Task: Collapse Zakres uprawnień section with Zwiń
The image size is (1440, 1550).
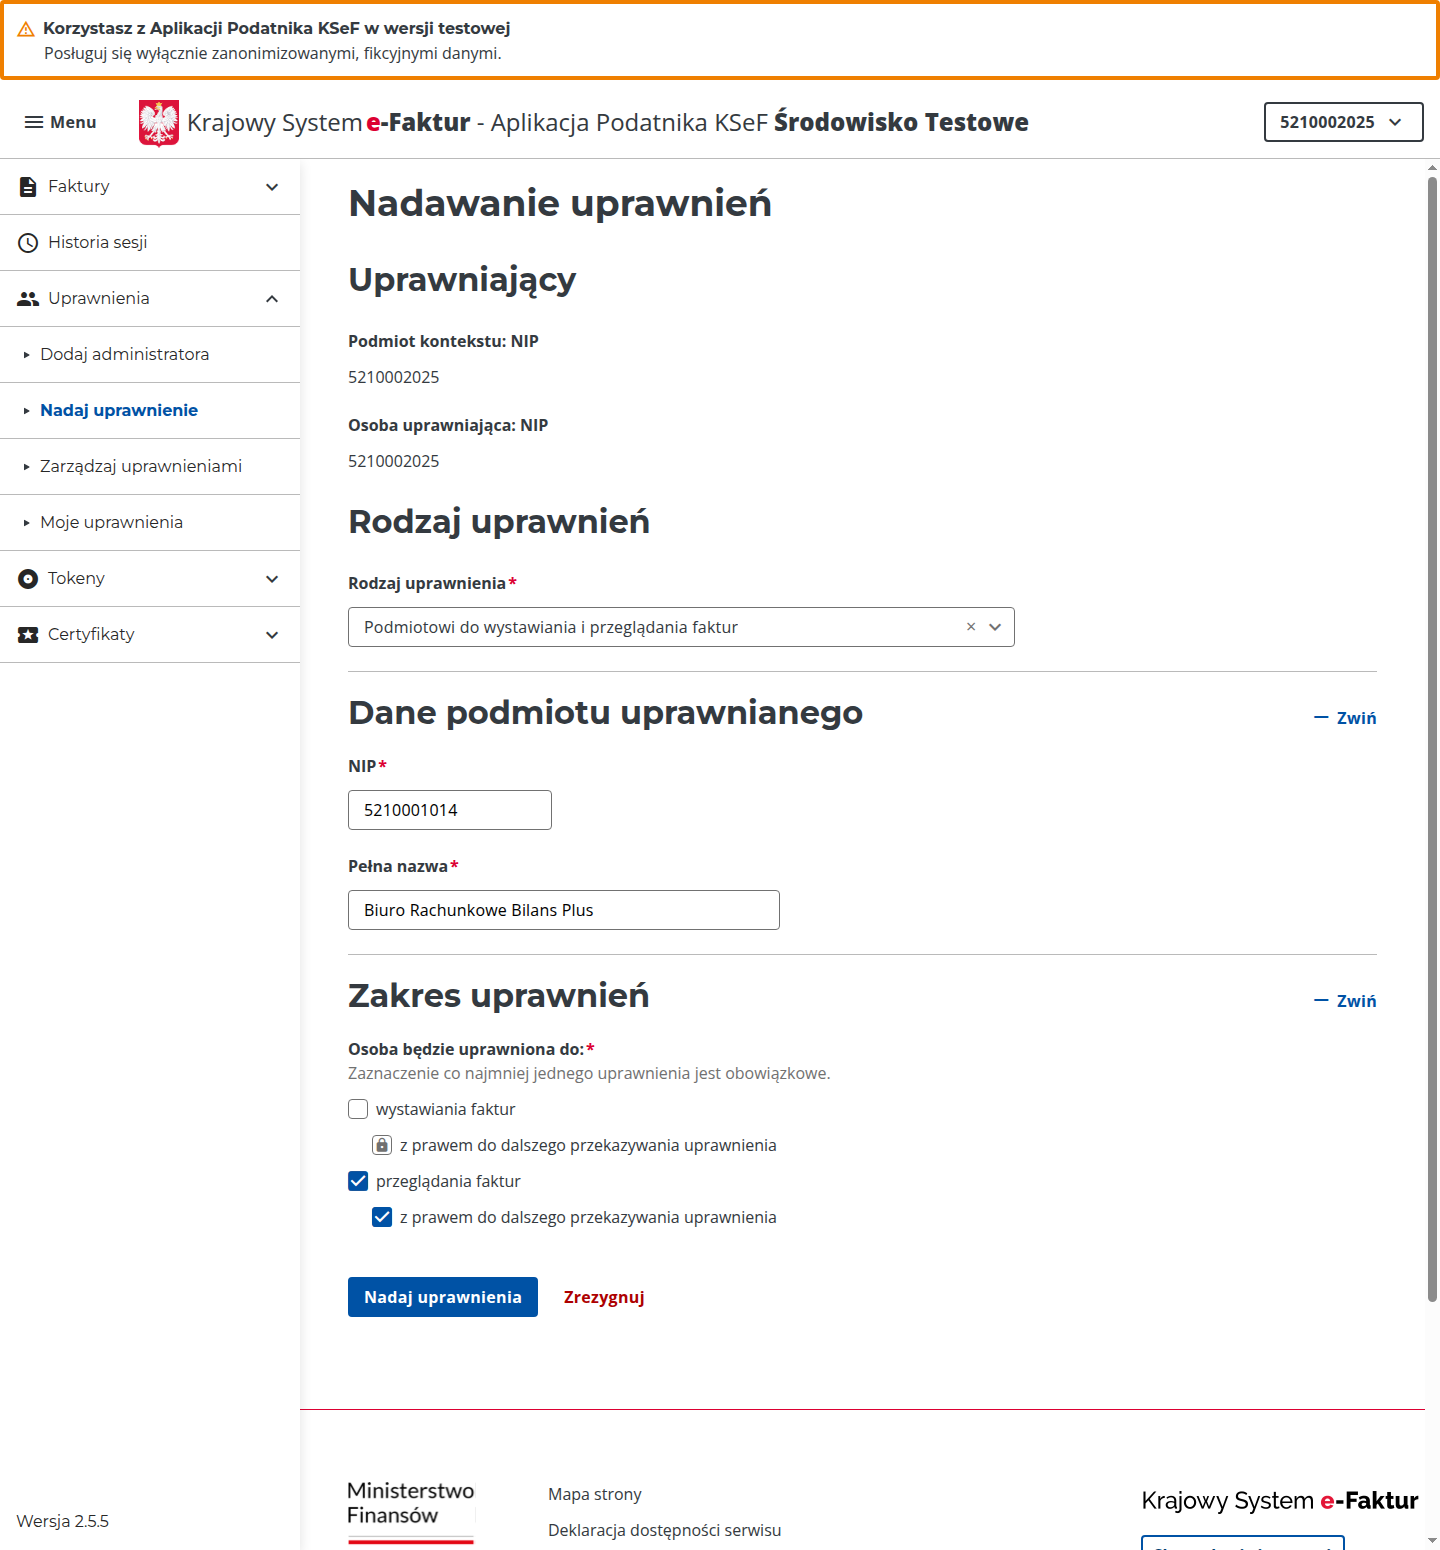Action: pos(1345,1001)
